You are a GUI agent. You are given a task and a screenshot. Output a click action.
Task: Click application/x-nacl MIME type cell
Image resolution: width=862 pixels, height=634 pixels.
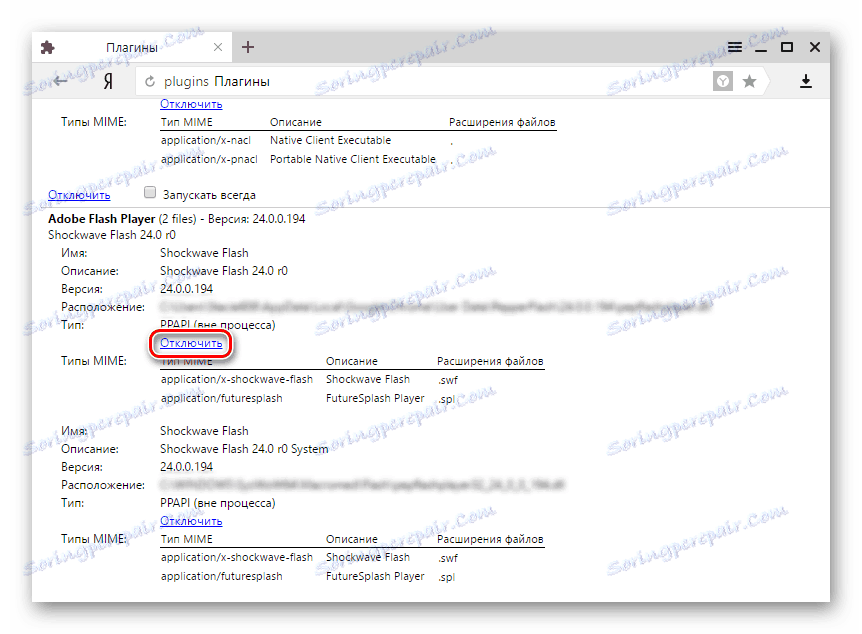pyautogui.click(x=206, y=140)
